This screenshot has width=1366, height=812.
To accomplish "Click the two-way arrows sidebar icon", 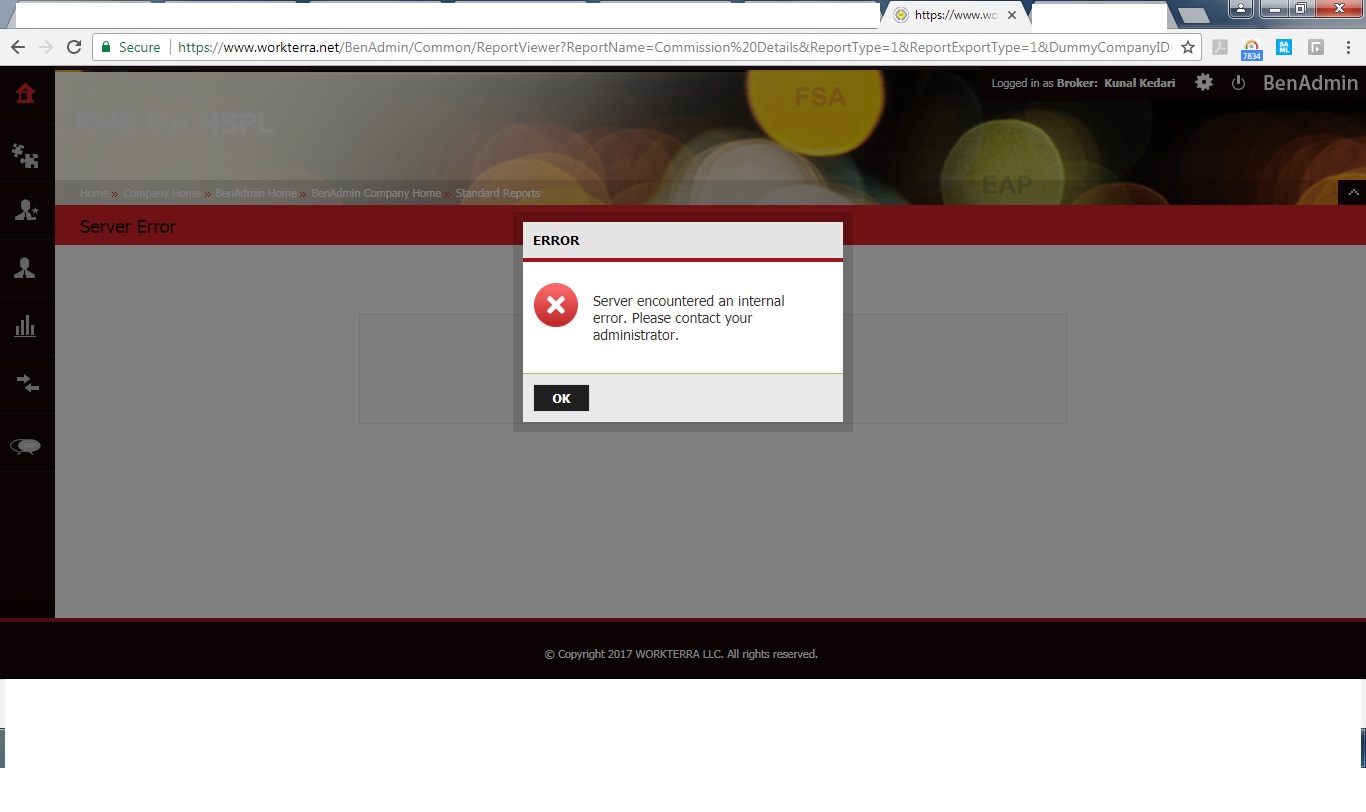I will pyautogui.click(x=27, y=383).
